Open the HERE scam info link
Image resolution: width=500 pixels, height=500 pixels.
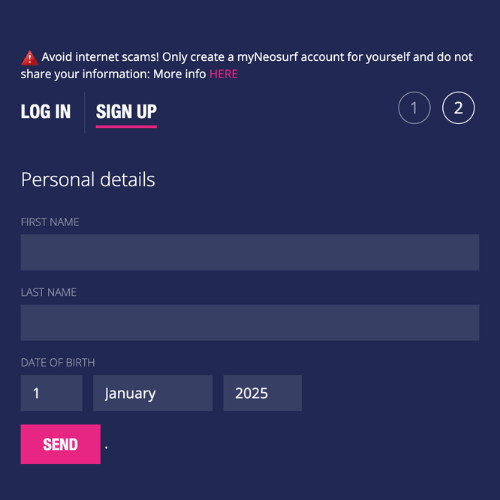(223, 74)
